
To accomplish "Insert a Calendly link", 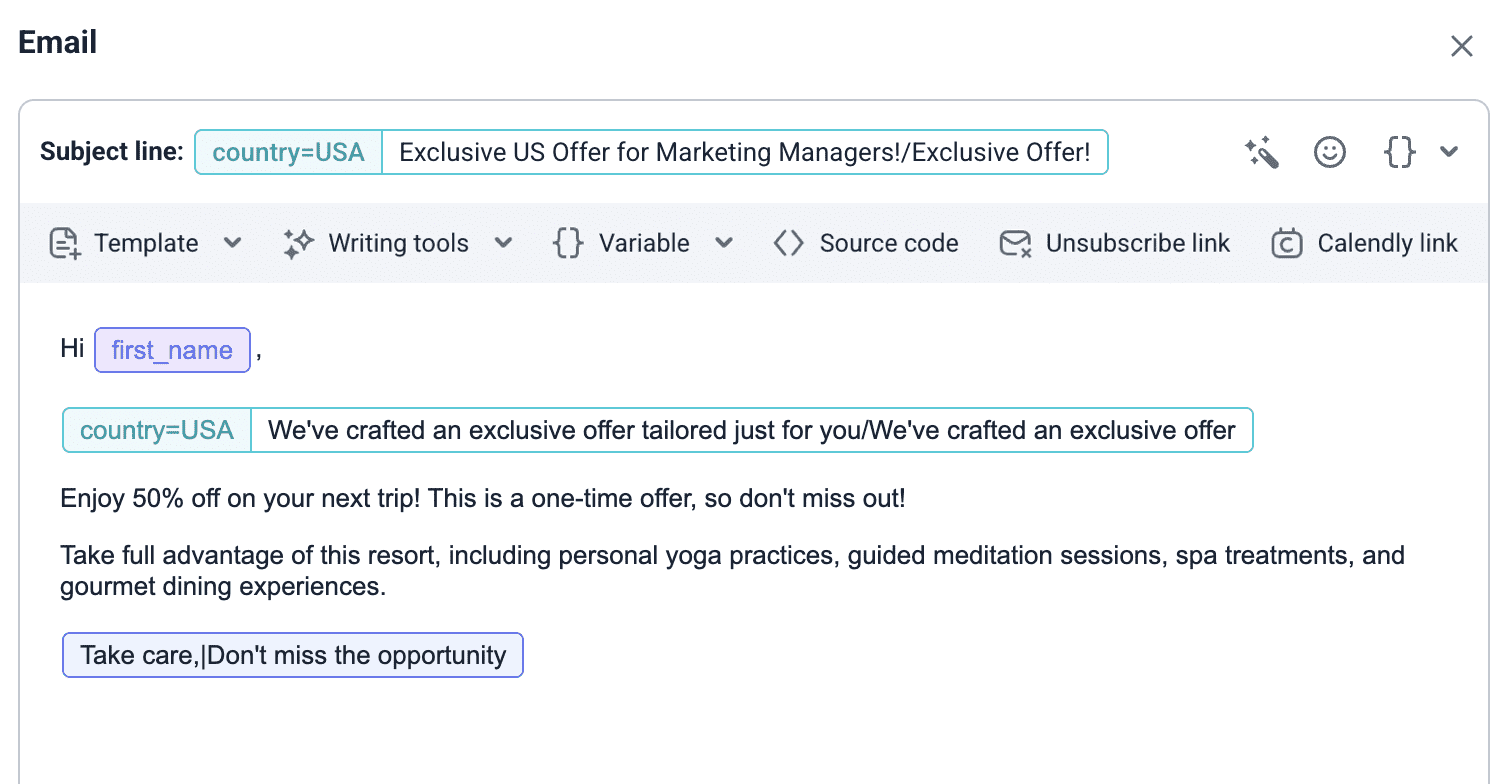I will [1387, 244].
